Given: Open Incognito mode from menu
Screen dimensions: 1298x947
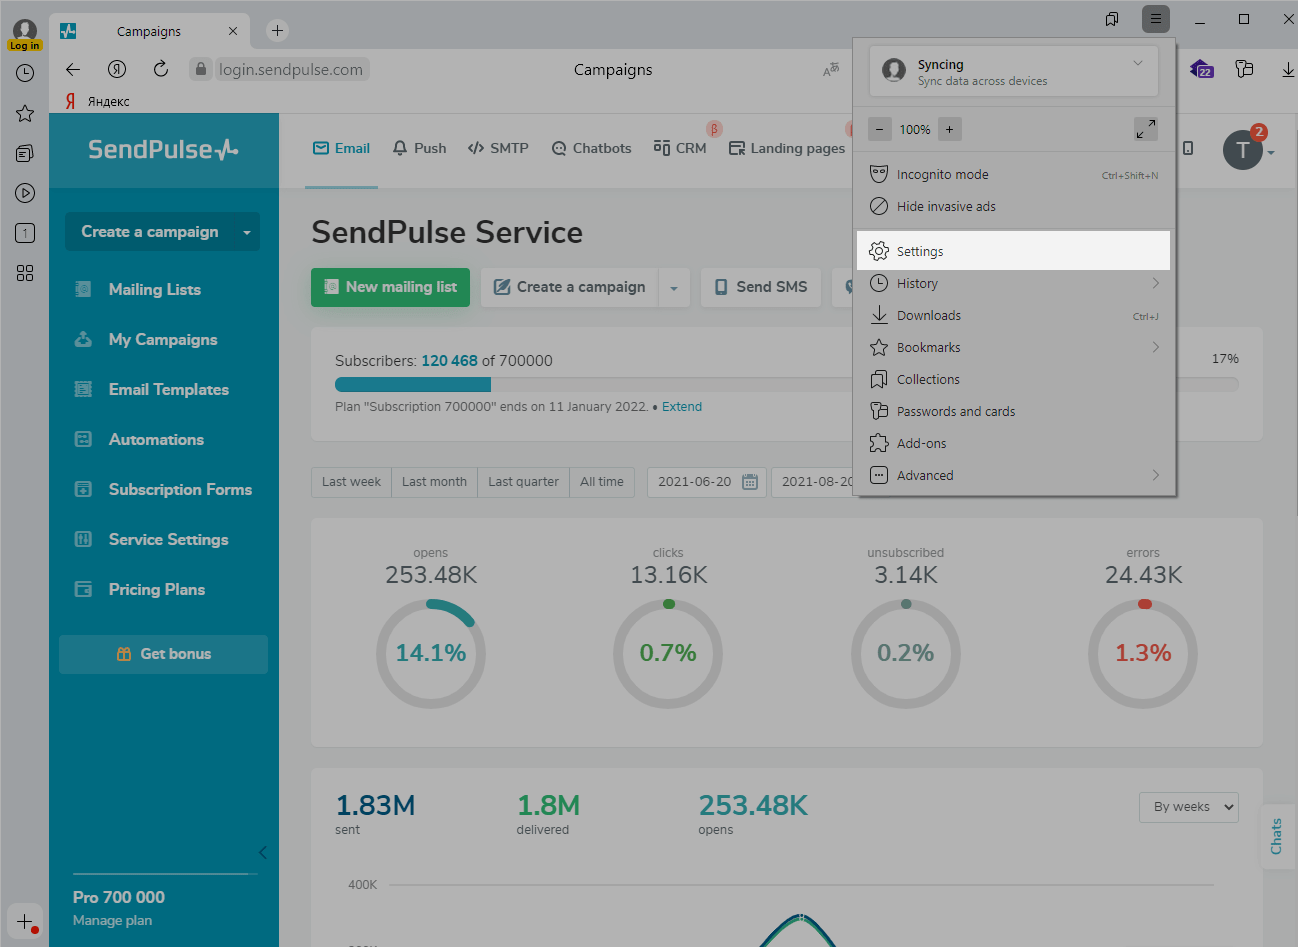Looking at the screenshot, I should 942,174.
